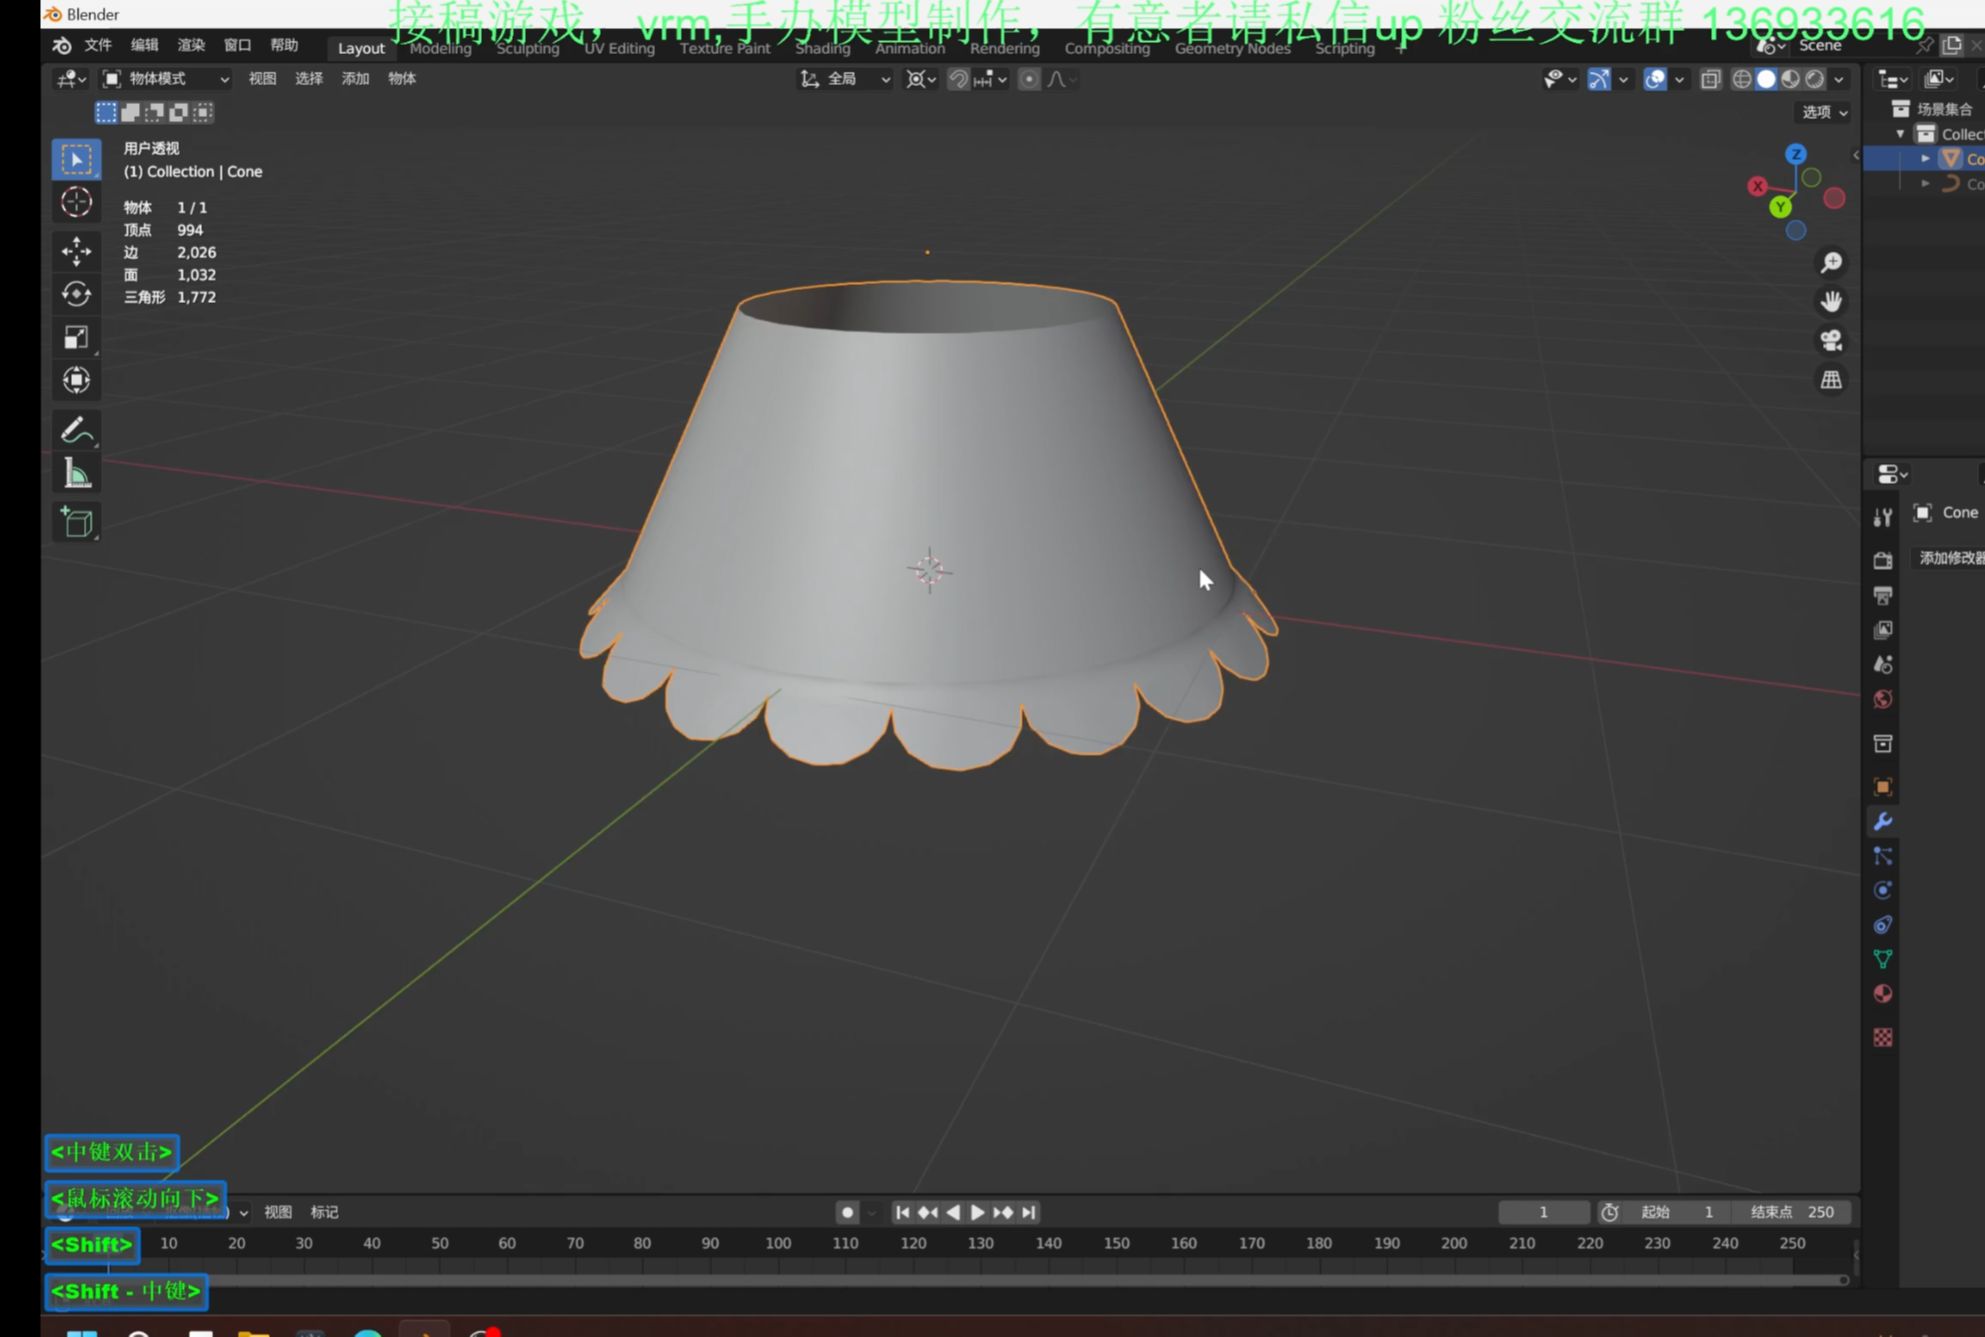
Task: Toggle X-ray mode
Action: point(1711,79)
